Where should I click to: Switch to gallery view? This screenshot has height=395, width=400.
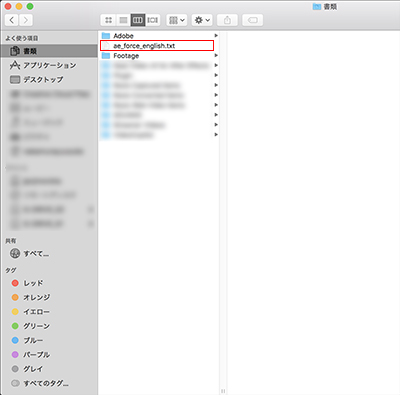[153, 20]
